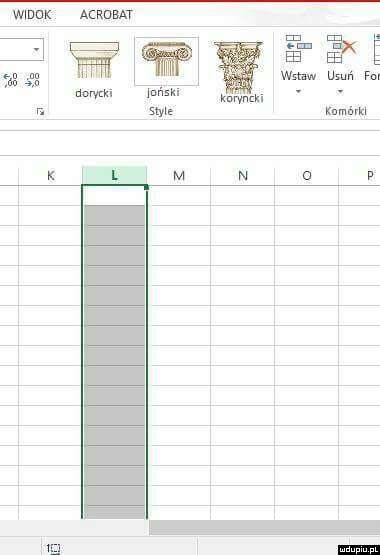This screenshot has width=380, height=555.
Task: Increase decimal places icon
Action: [11, 80]
